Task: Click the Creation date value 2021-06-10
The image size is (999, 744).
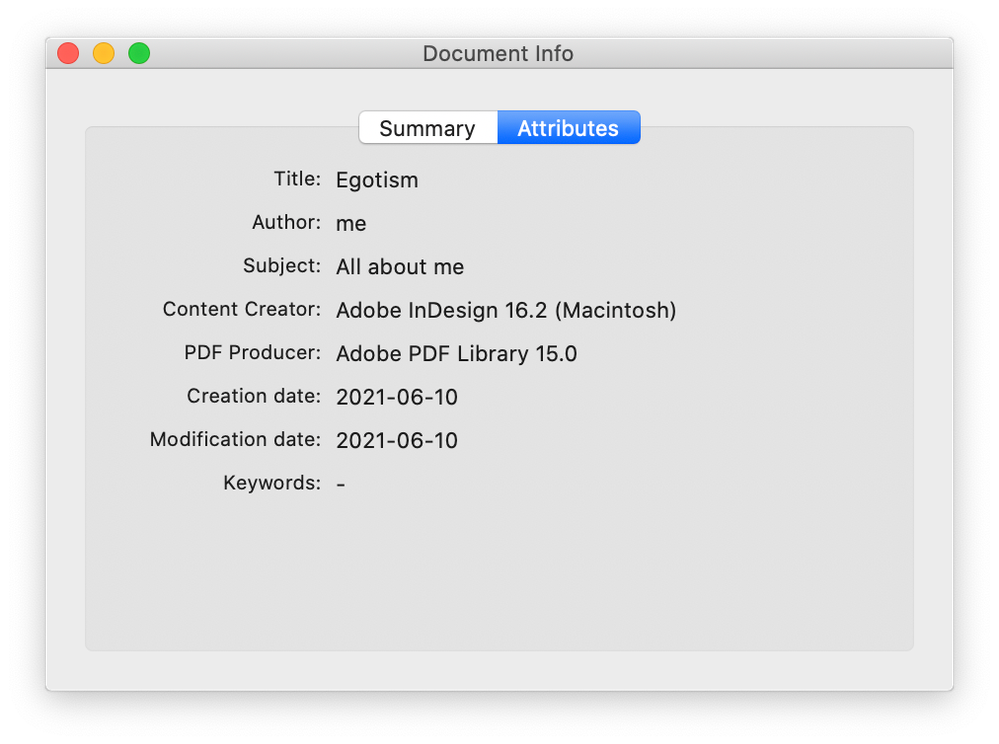Action: (x=397, y=397)
